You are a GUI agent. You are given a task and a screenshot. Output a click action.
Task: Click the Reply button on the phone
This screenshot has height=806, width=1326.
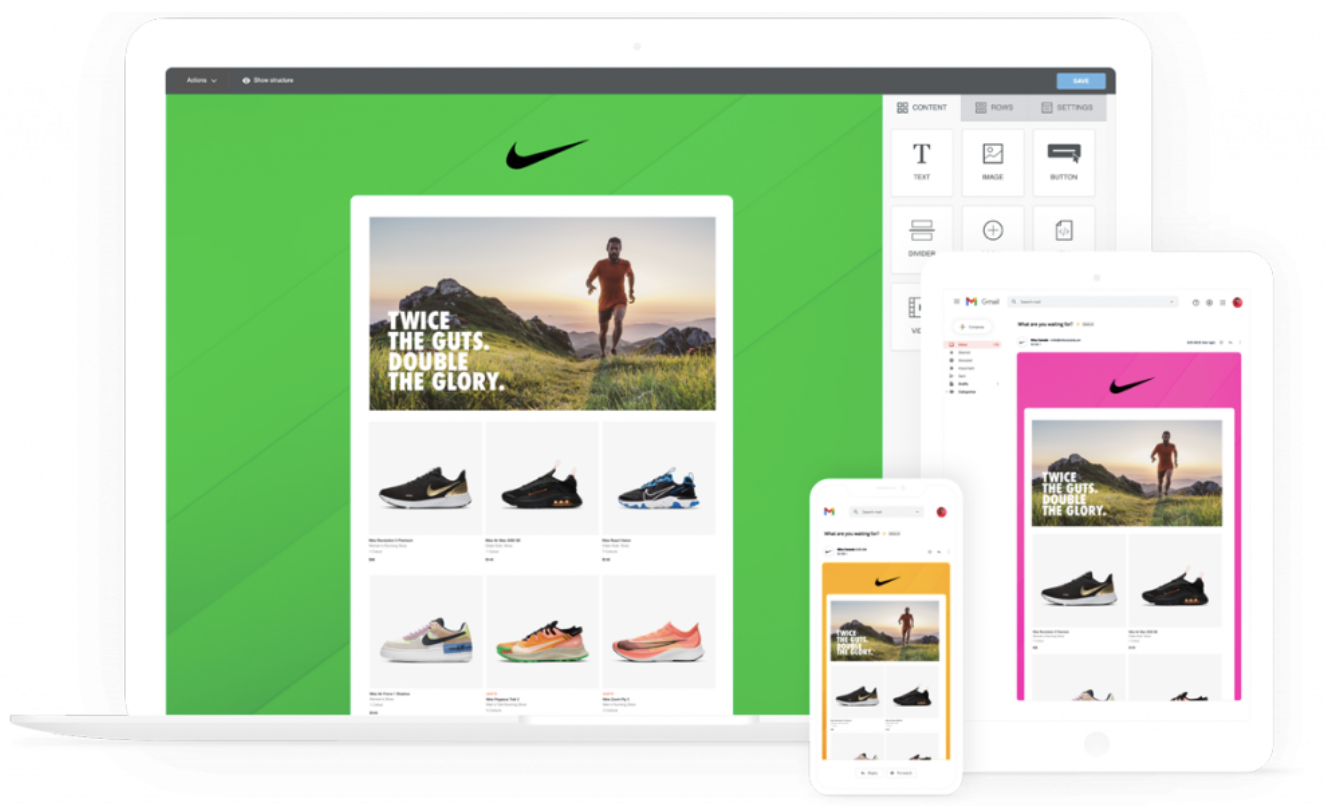(867, 773)
